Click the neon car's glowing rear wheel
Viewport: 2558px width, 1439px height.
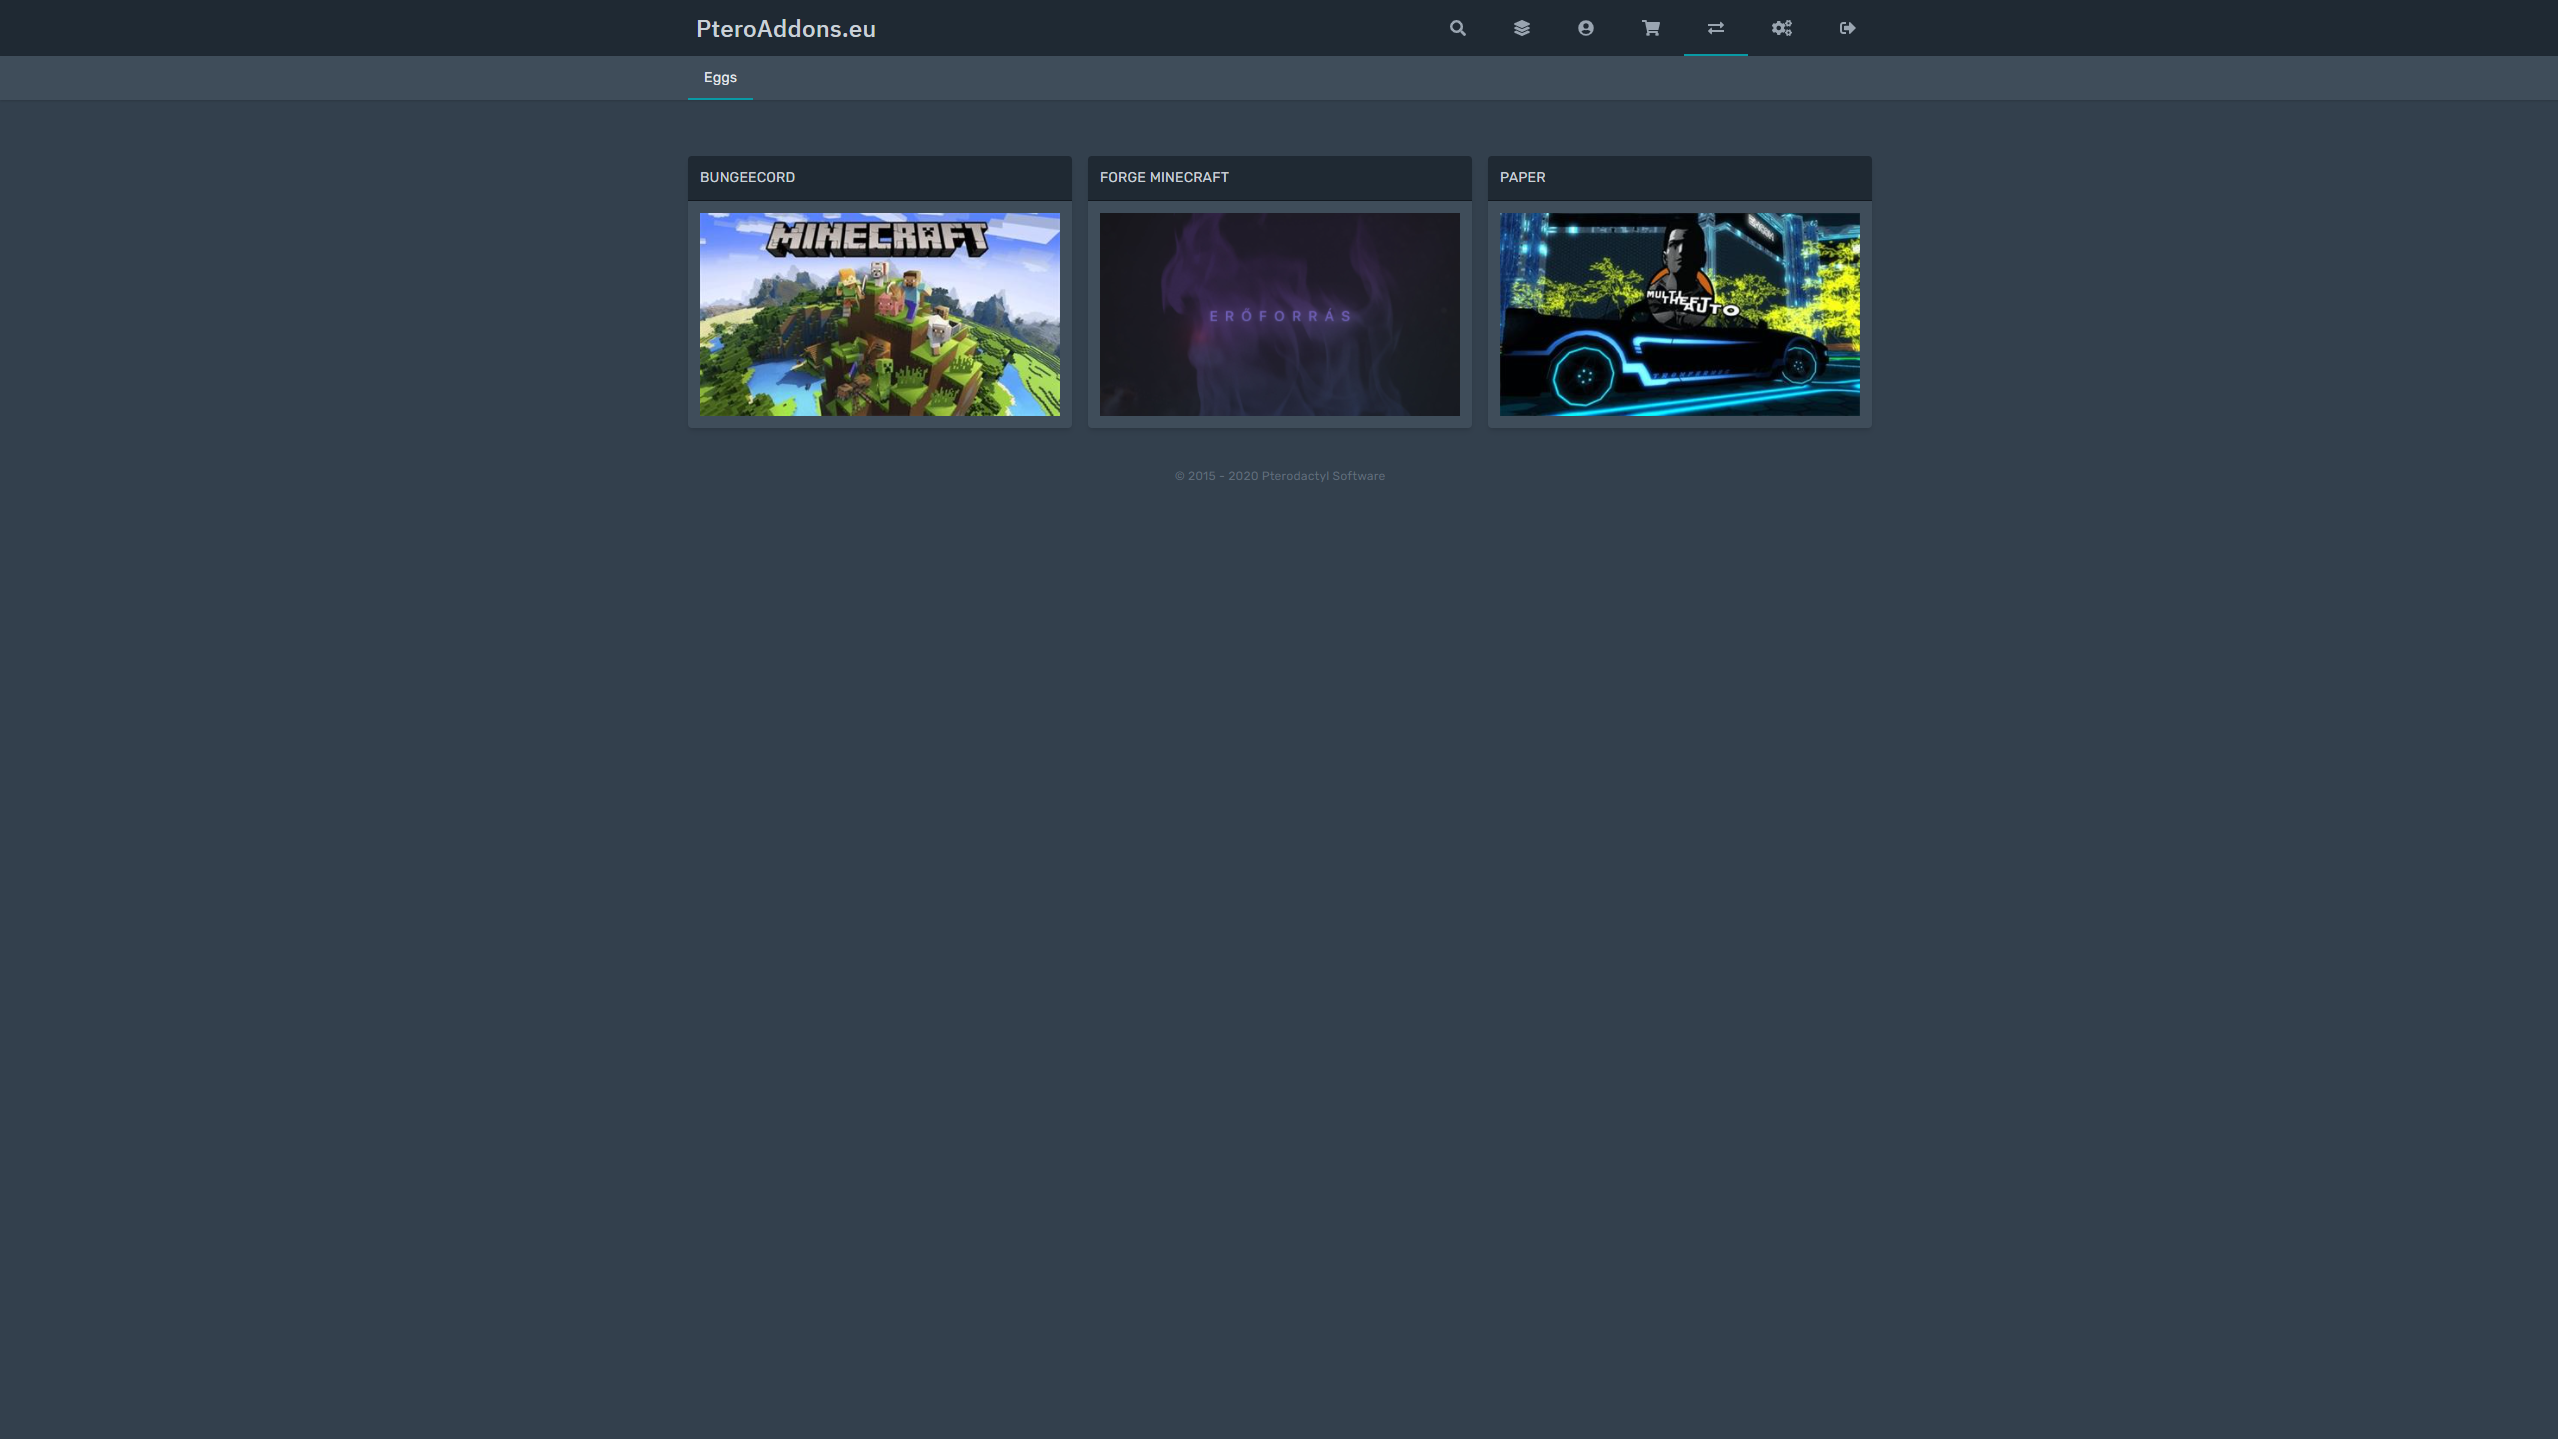point(1584,376)
